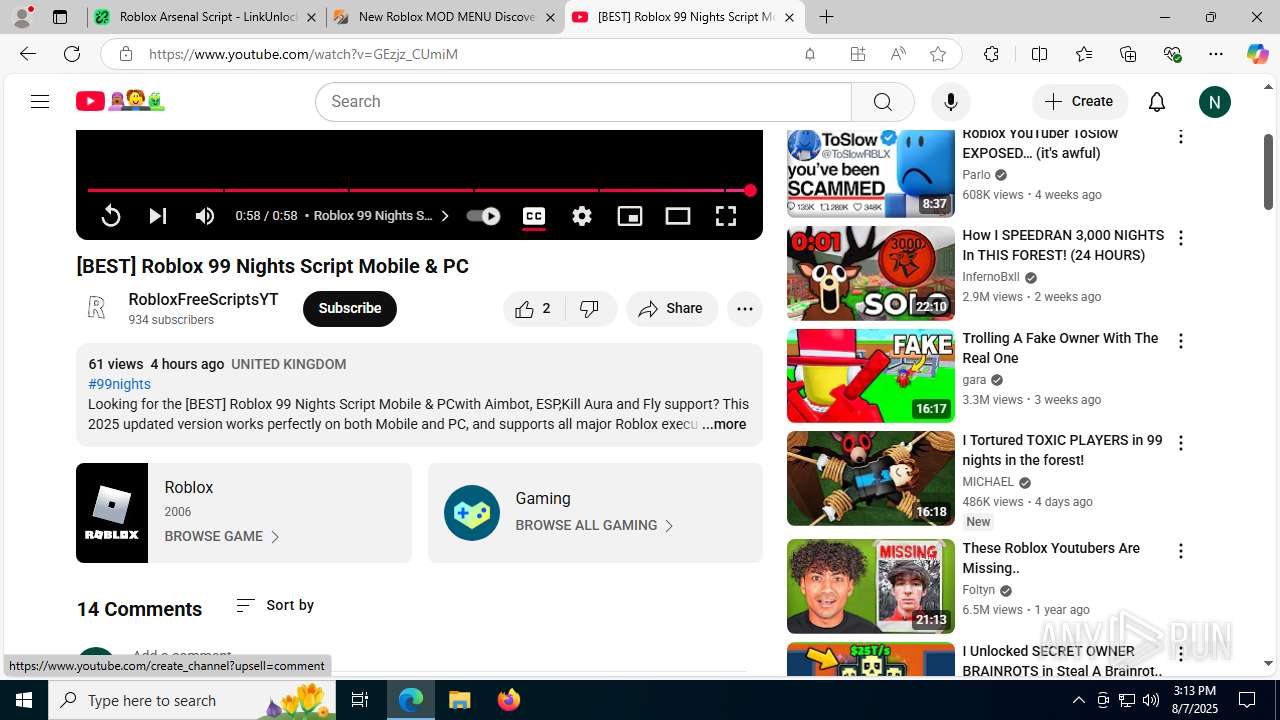Click the YouTube search magnifier button
This screenshot has height=720, width=1280.
(882, 102)
